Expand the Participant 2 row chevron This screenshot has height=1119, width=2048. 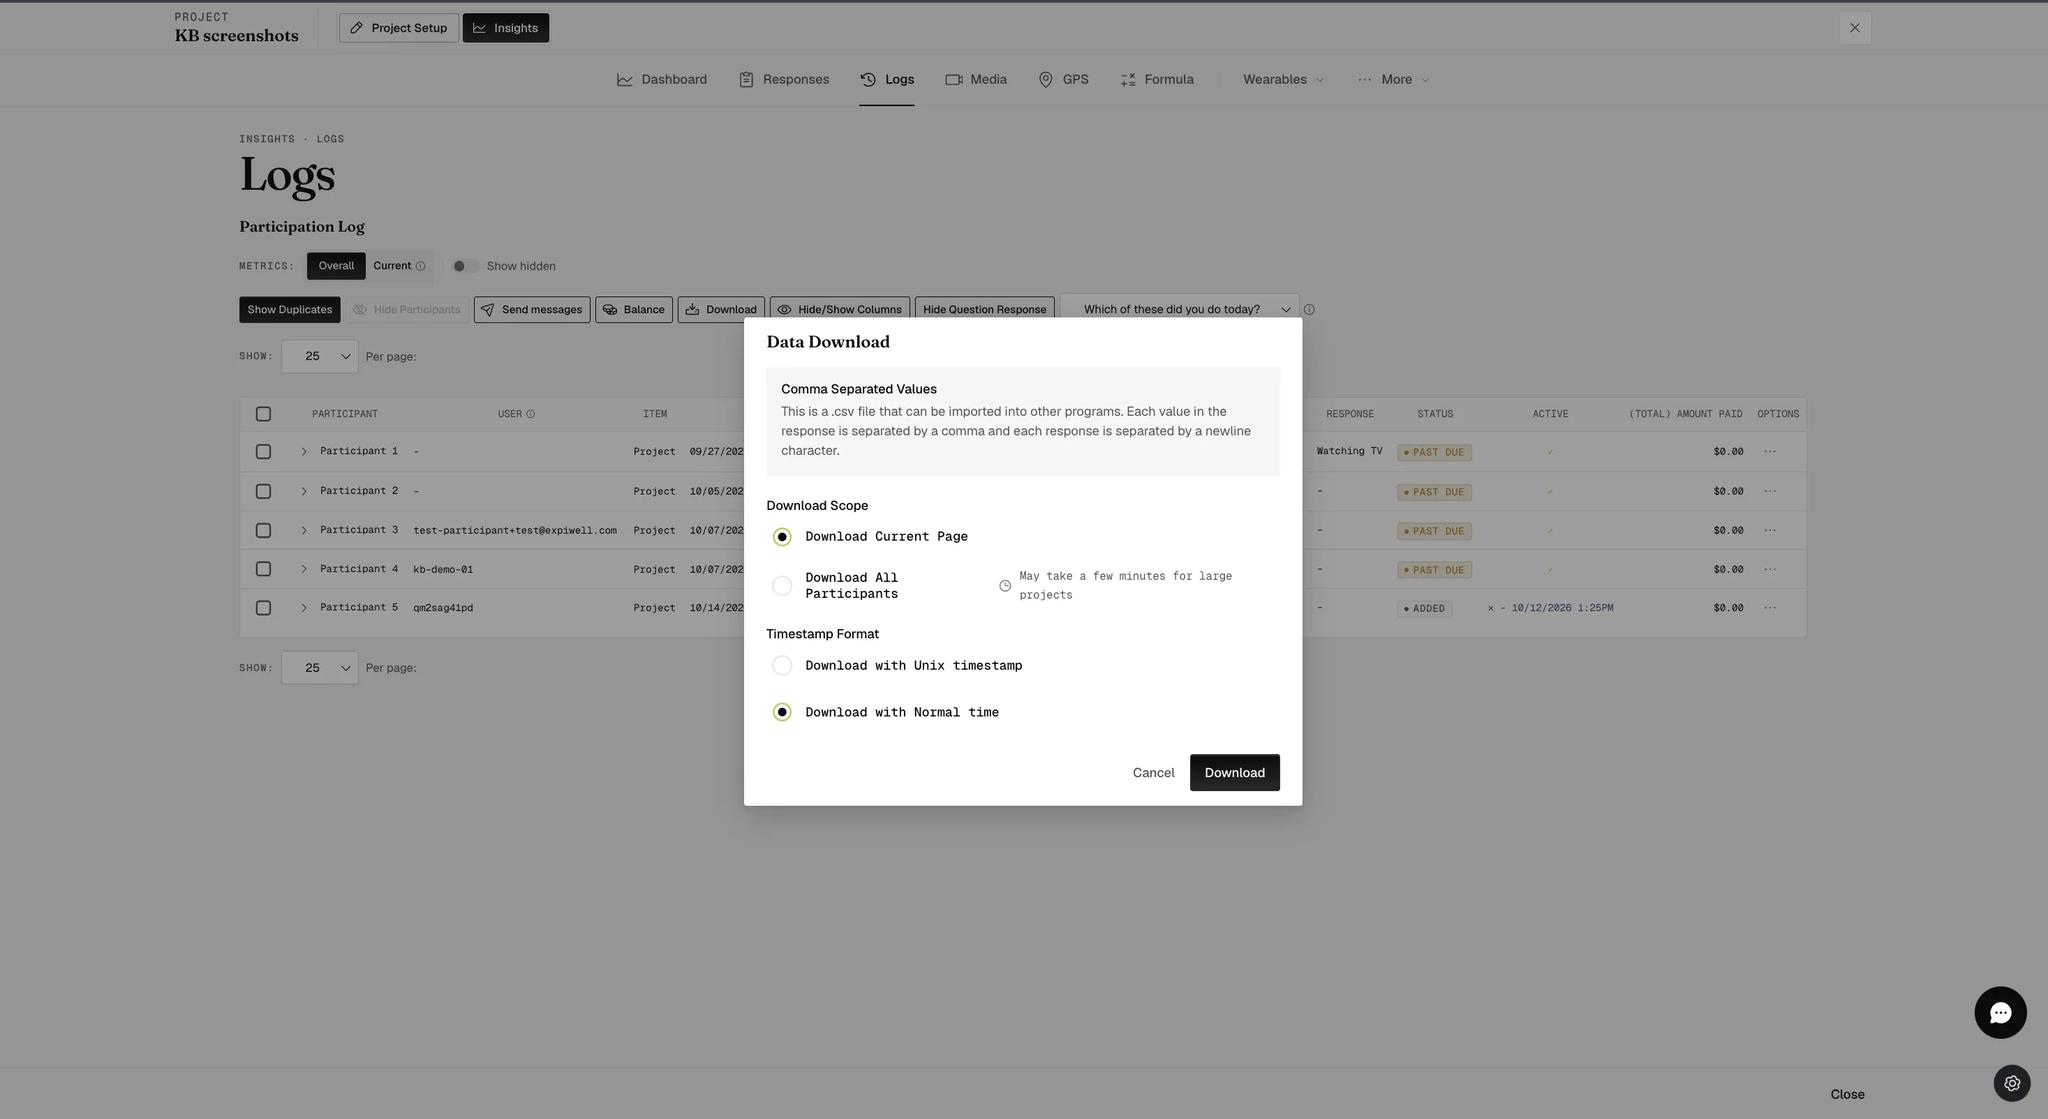304,492
